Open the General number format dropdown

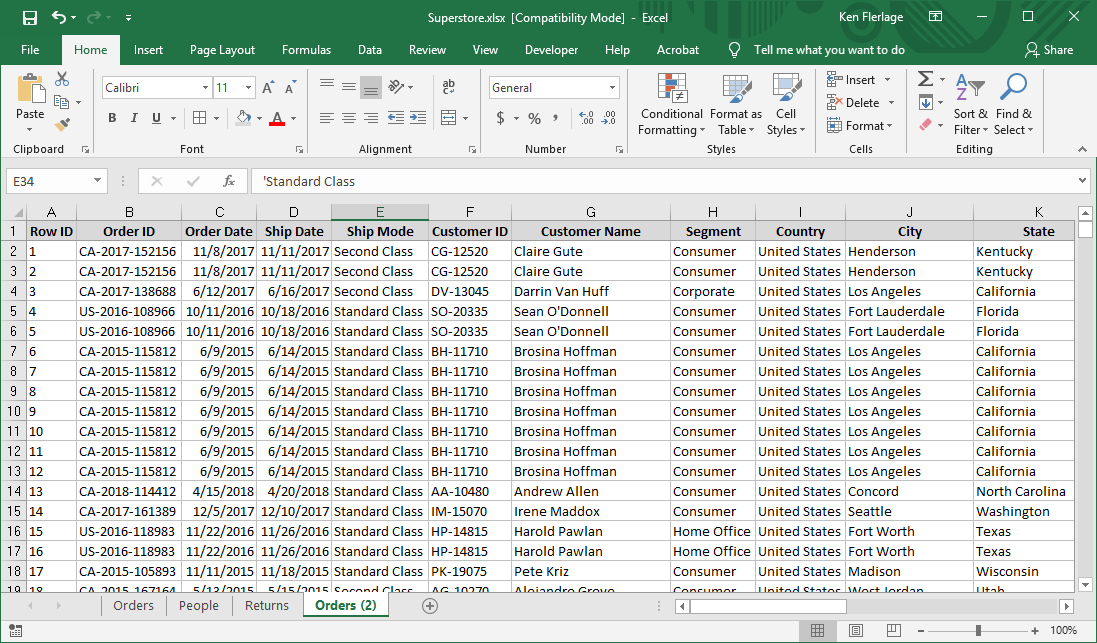(613, 88)
